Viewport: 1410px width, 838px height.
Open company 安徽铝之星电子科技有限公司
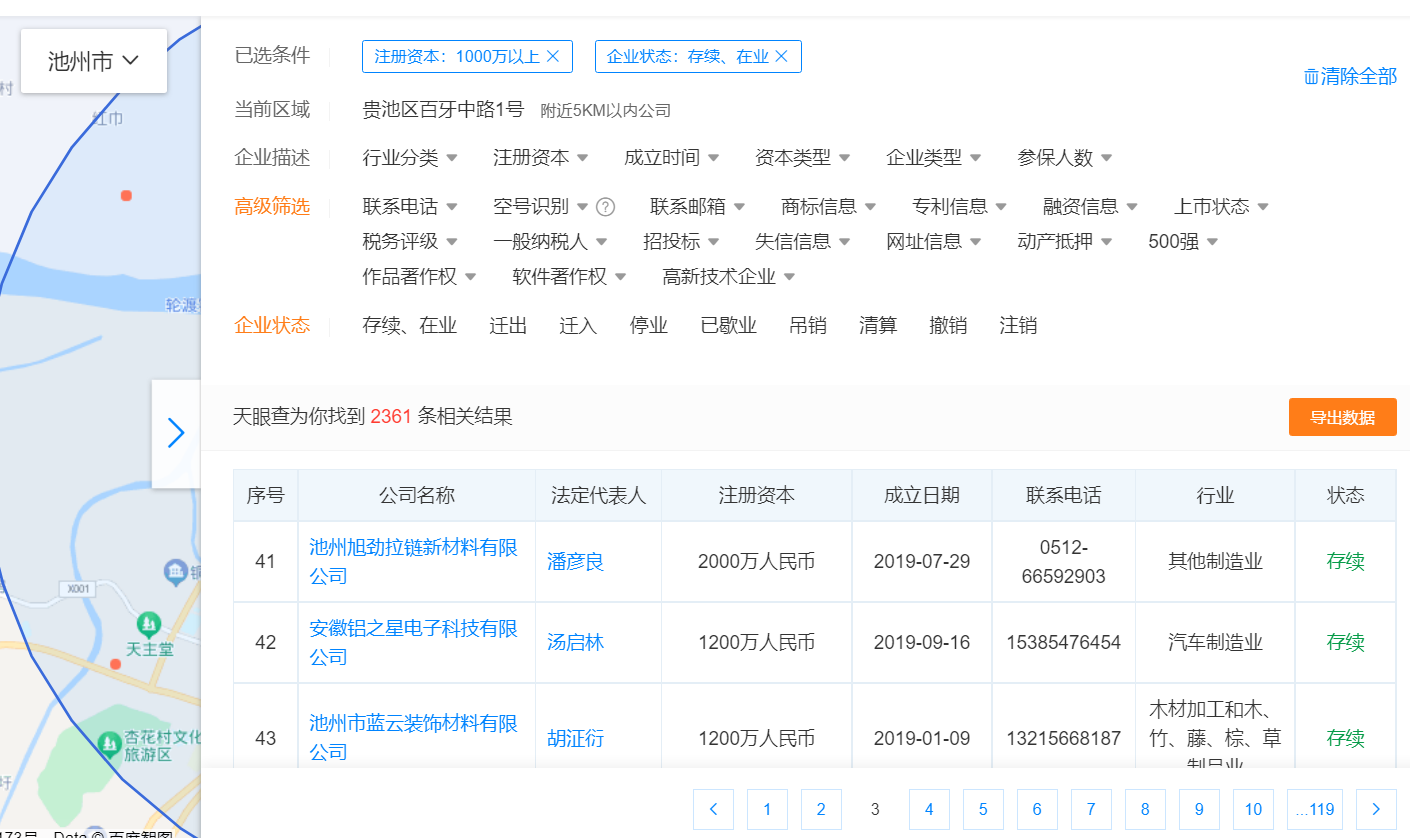[414, 642]
